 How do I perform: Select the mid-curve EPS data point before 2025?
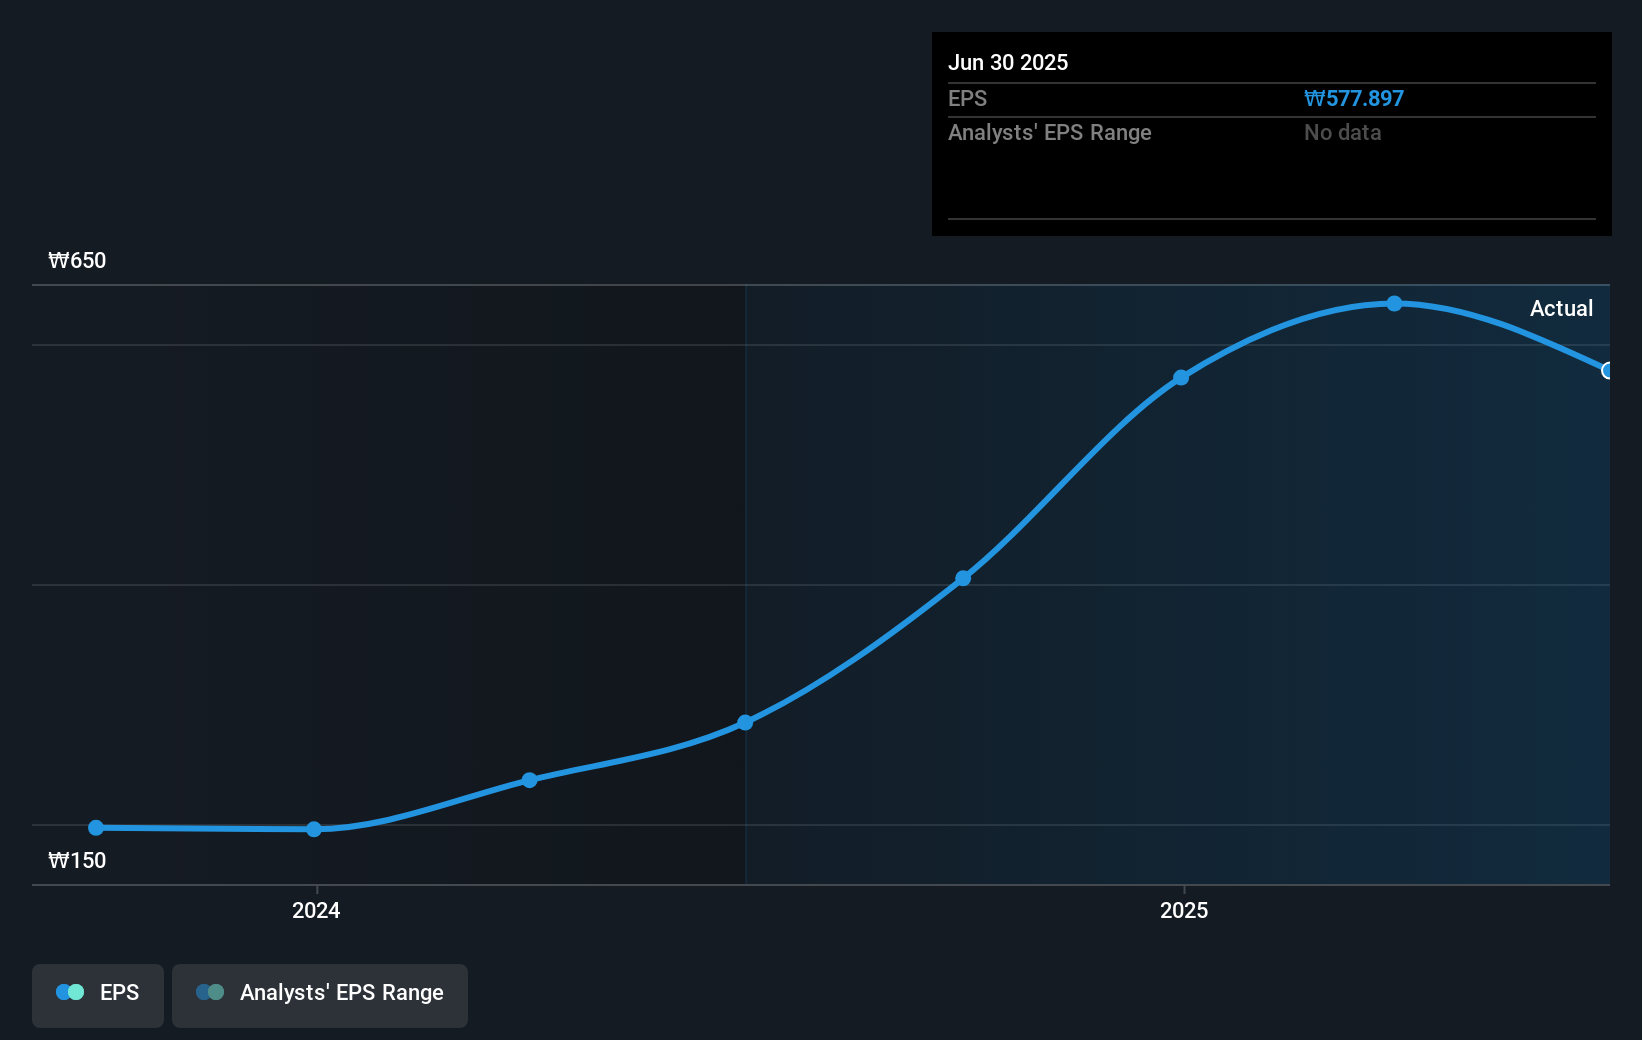pos(963,578)
